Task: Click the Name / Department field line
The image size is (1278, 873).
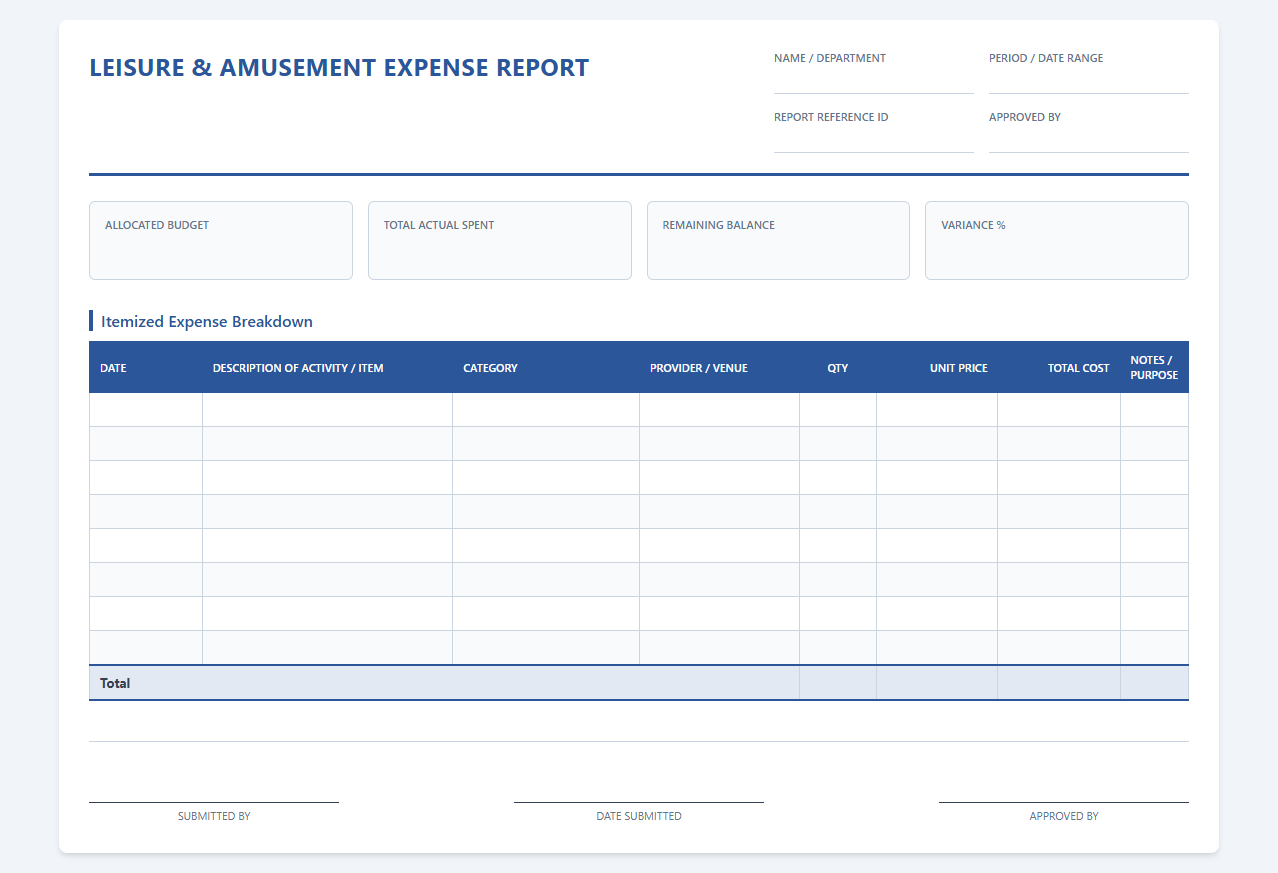Action: [873, 82]
